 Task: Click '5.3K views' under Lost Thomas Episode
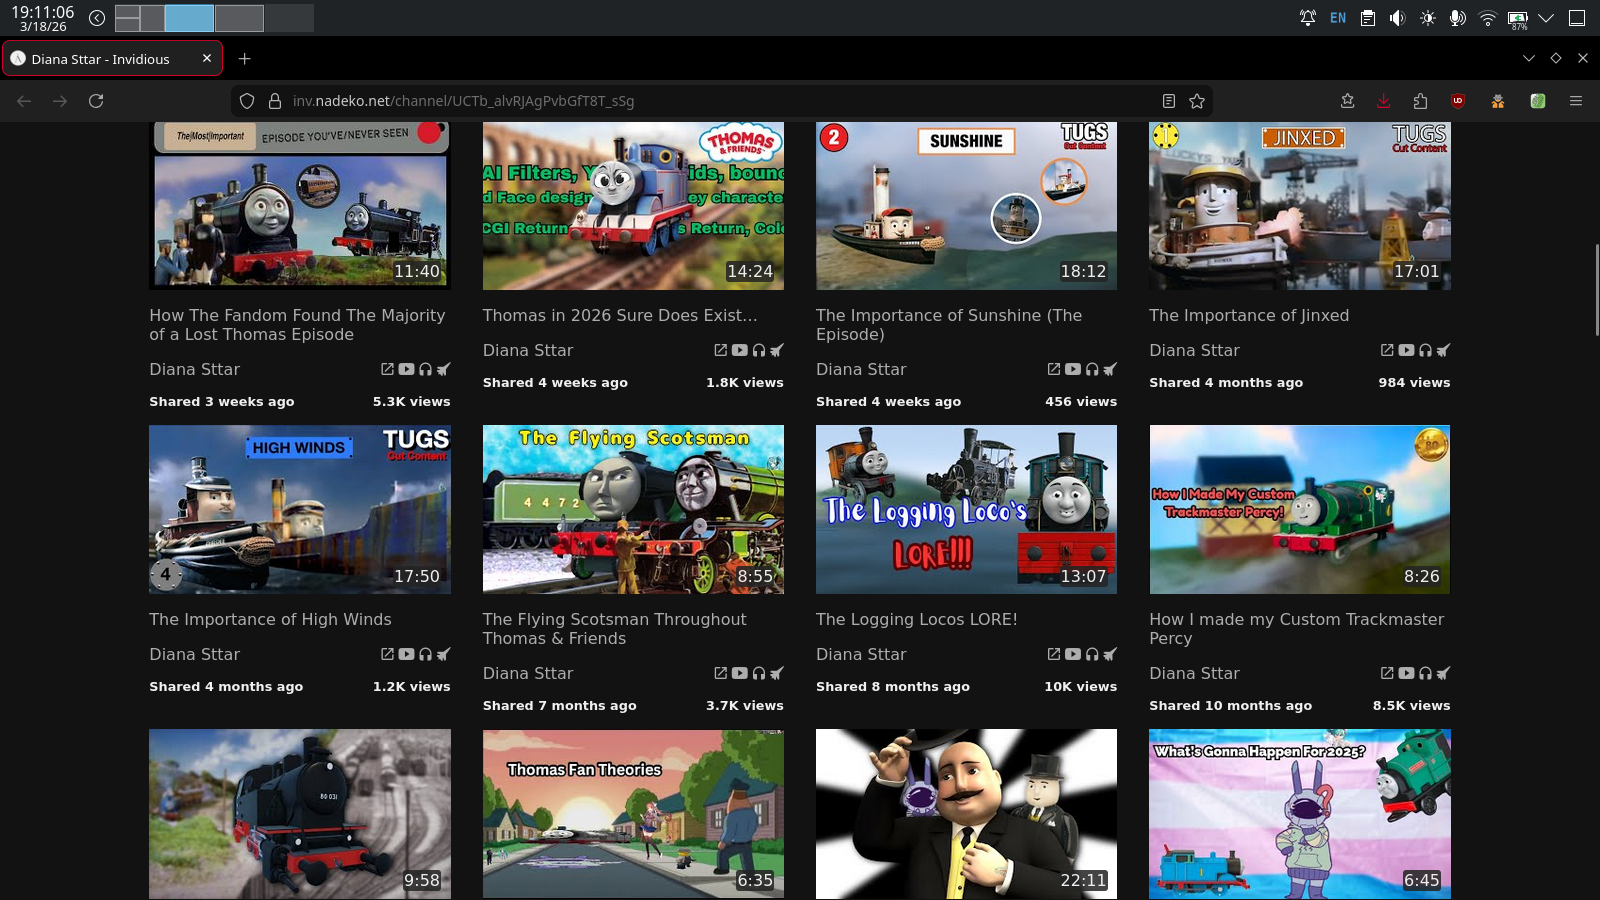412,401
